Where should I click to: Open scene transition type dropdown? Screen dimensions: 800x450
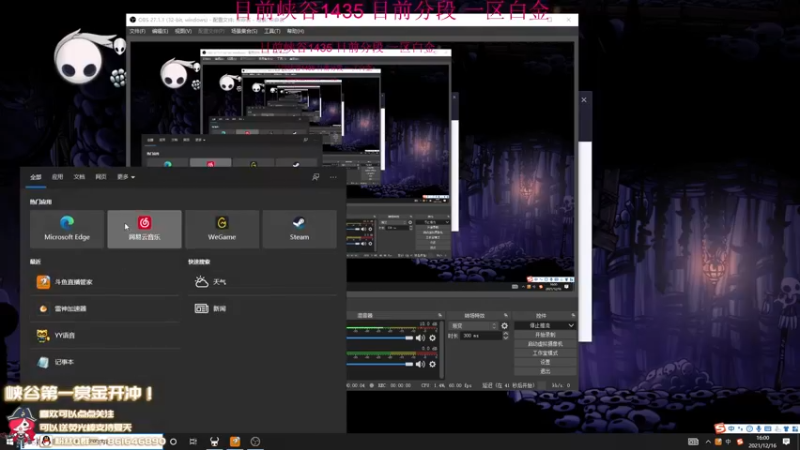point(473,326)
